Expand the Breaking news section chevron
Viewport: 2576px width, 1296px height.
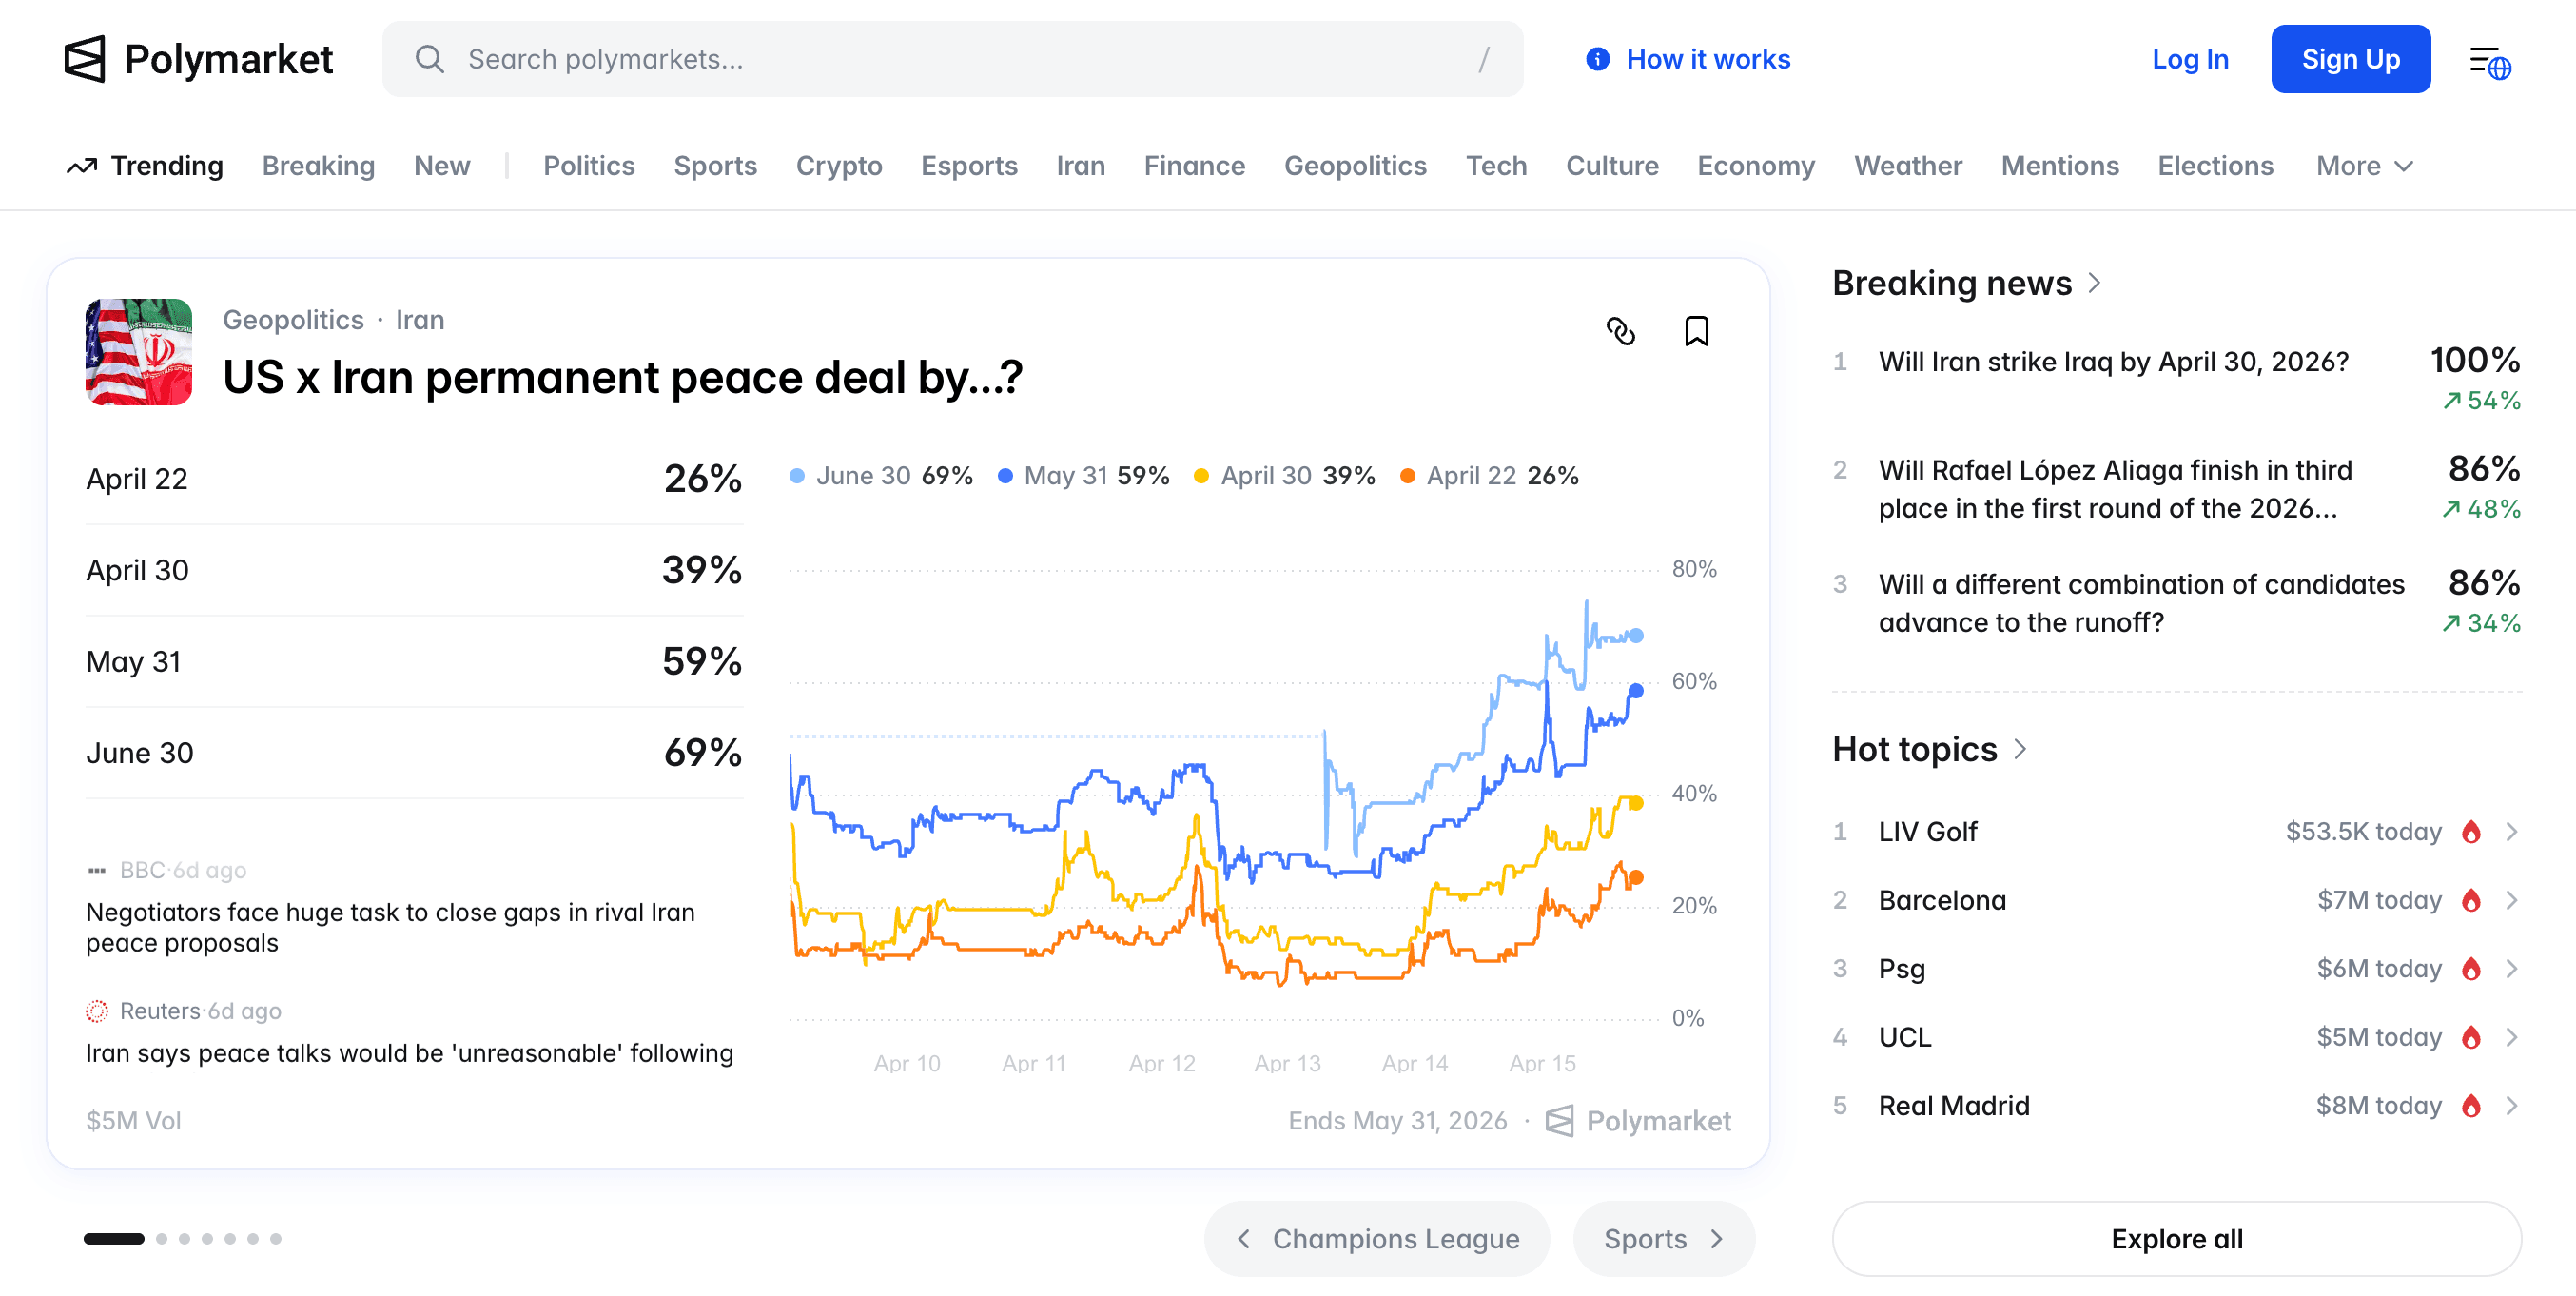[x=2094, y=284]
